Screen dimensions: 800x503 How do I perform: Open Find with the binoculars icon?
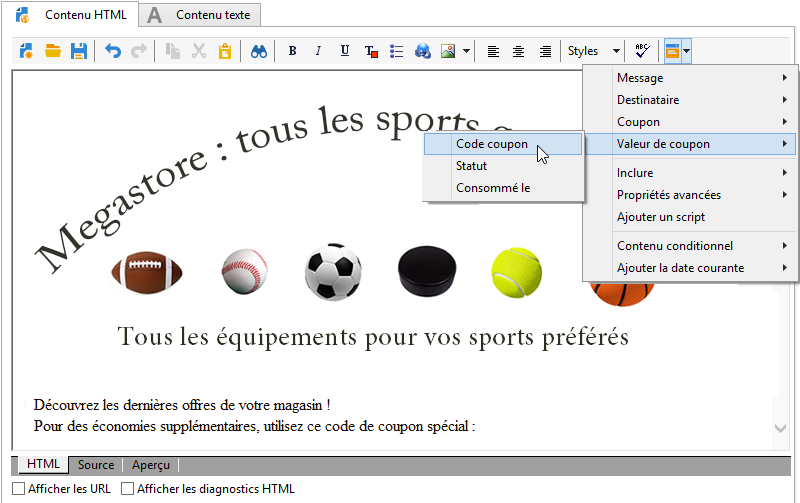(x=259, y=51)
